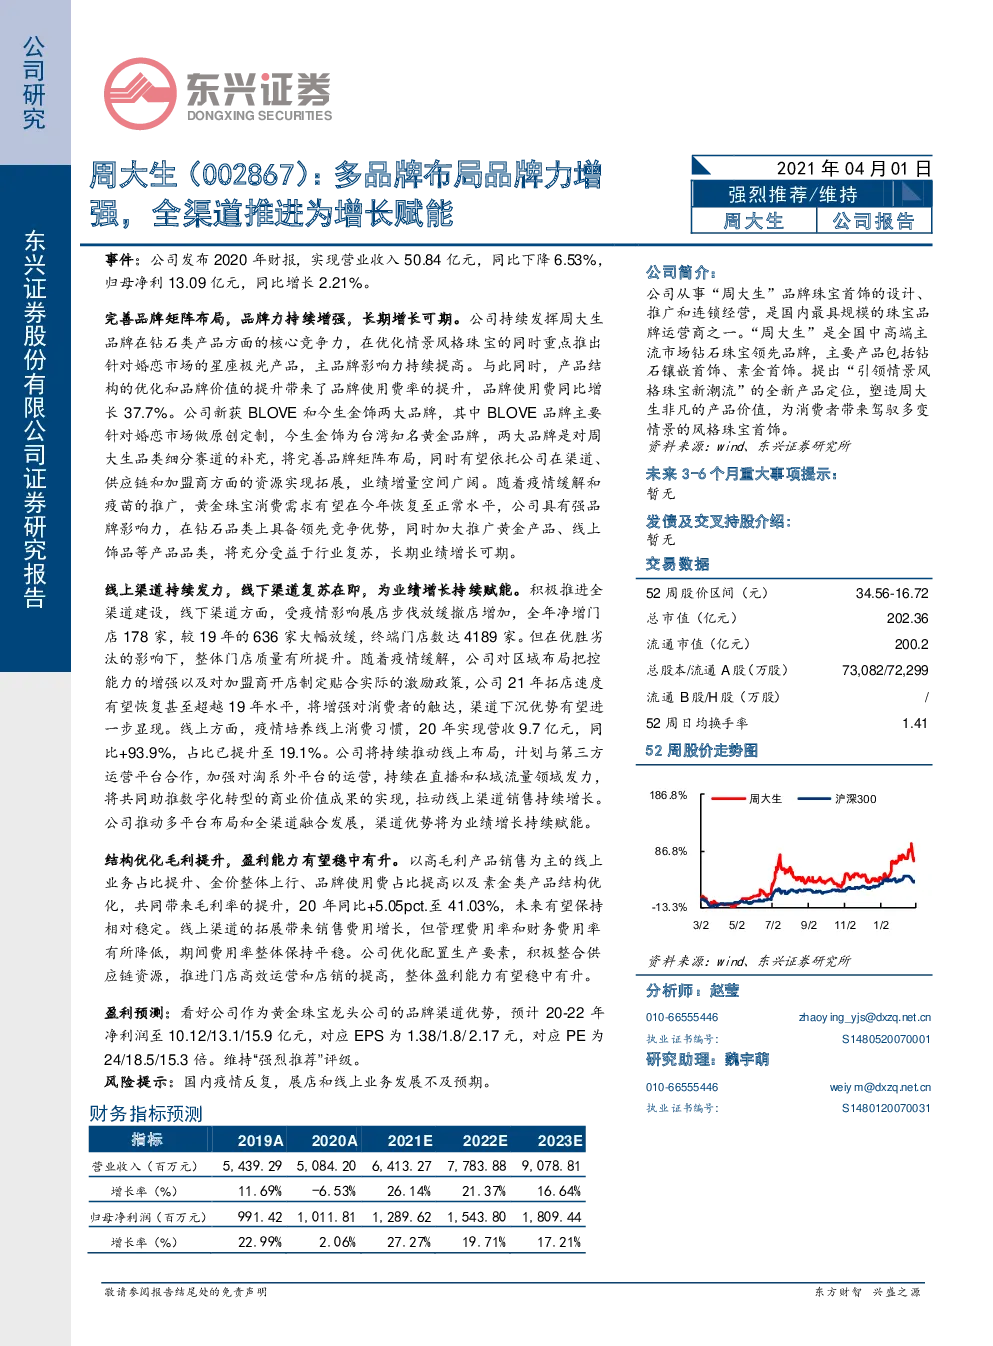The width and height of the screenshot is (993, 1346).
Task: Click the footer slogan 东方财智 兴盛之源
Action: (x=867, y=1292)
